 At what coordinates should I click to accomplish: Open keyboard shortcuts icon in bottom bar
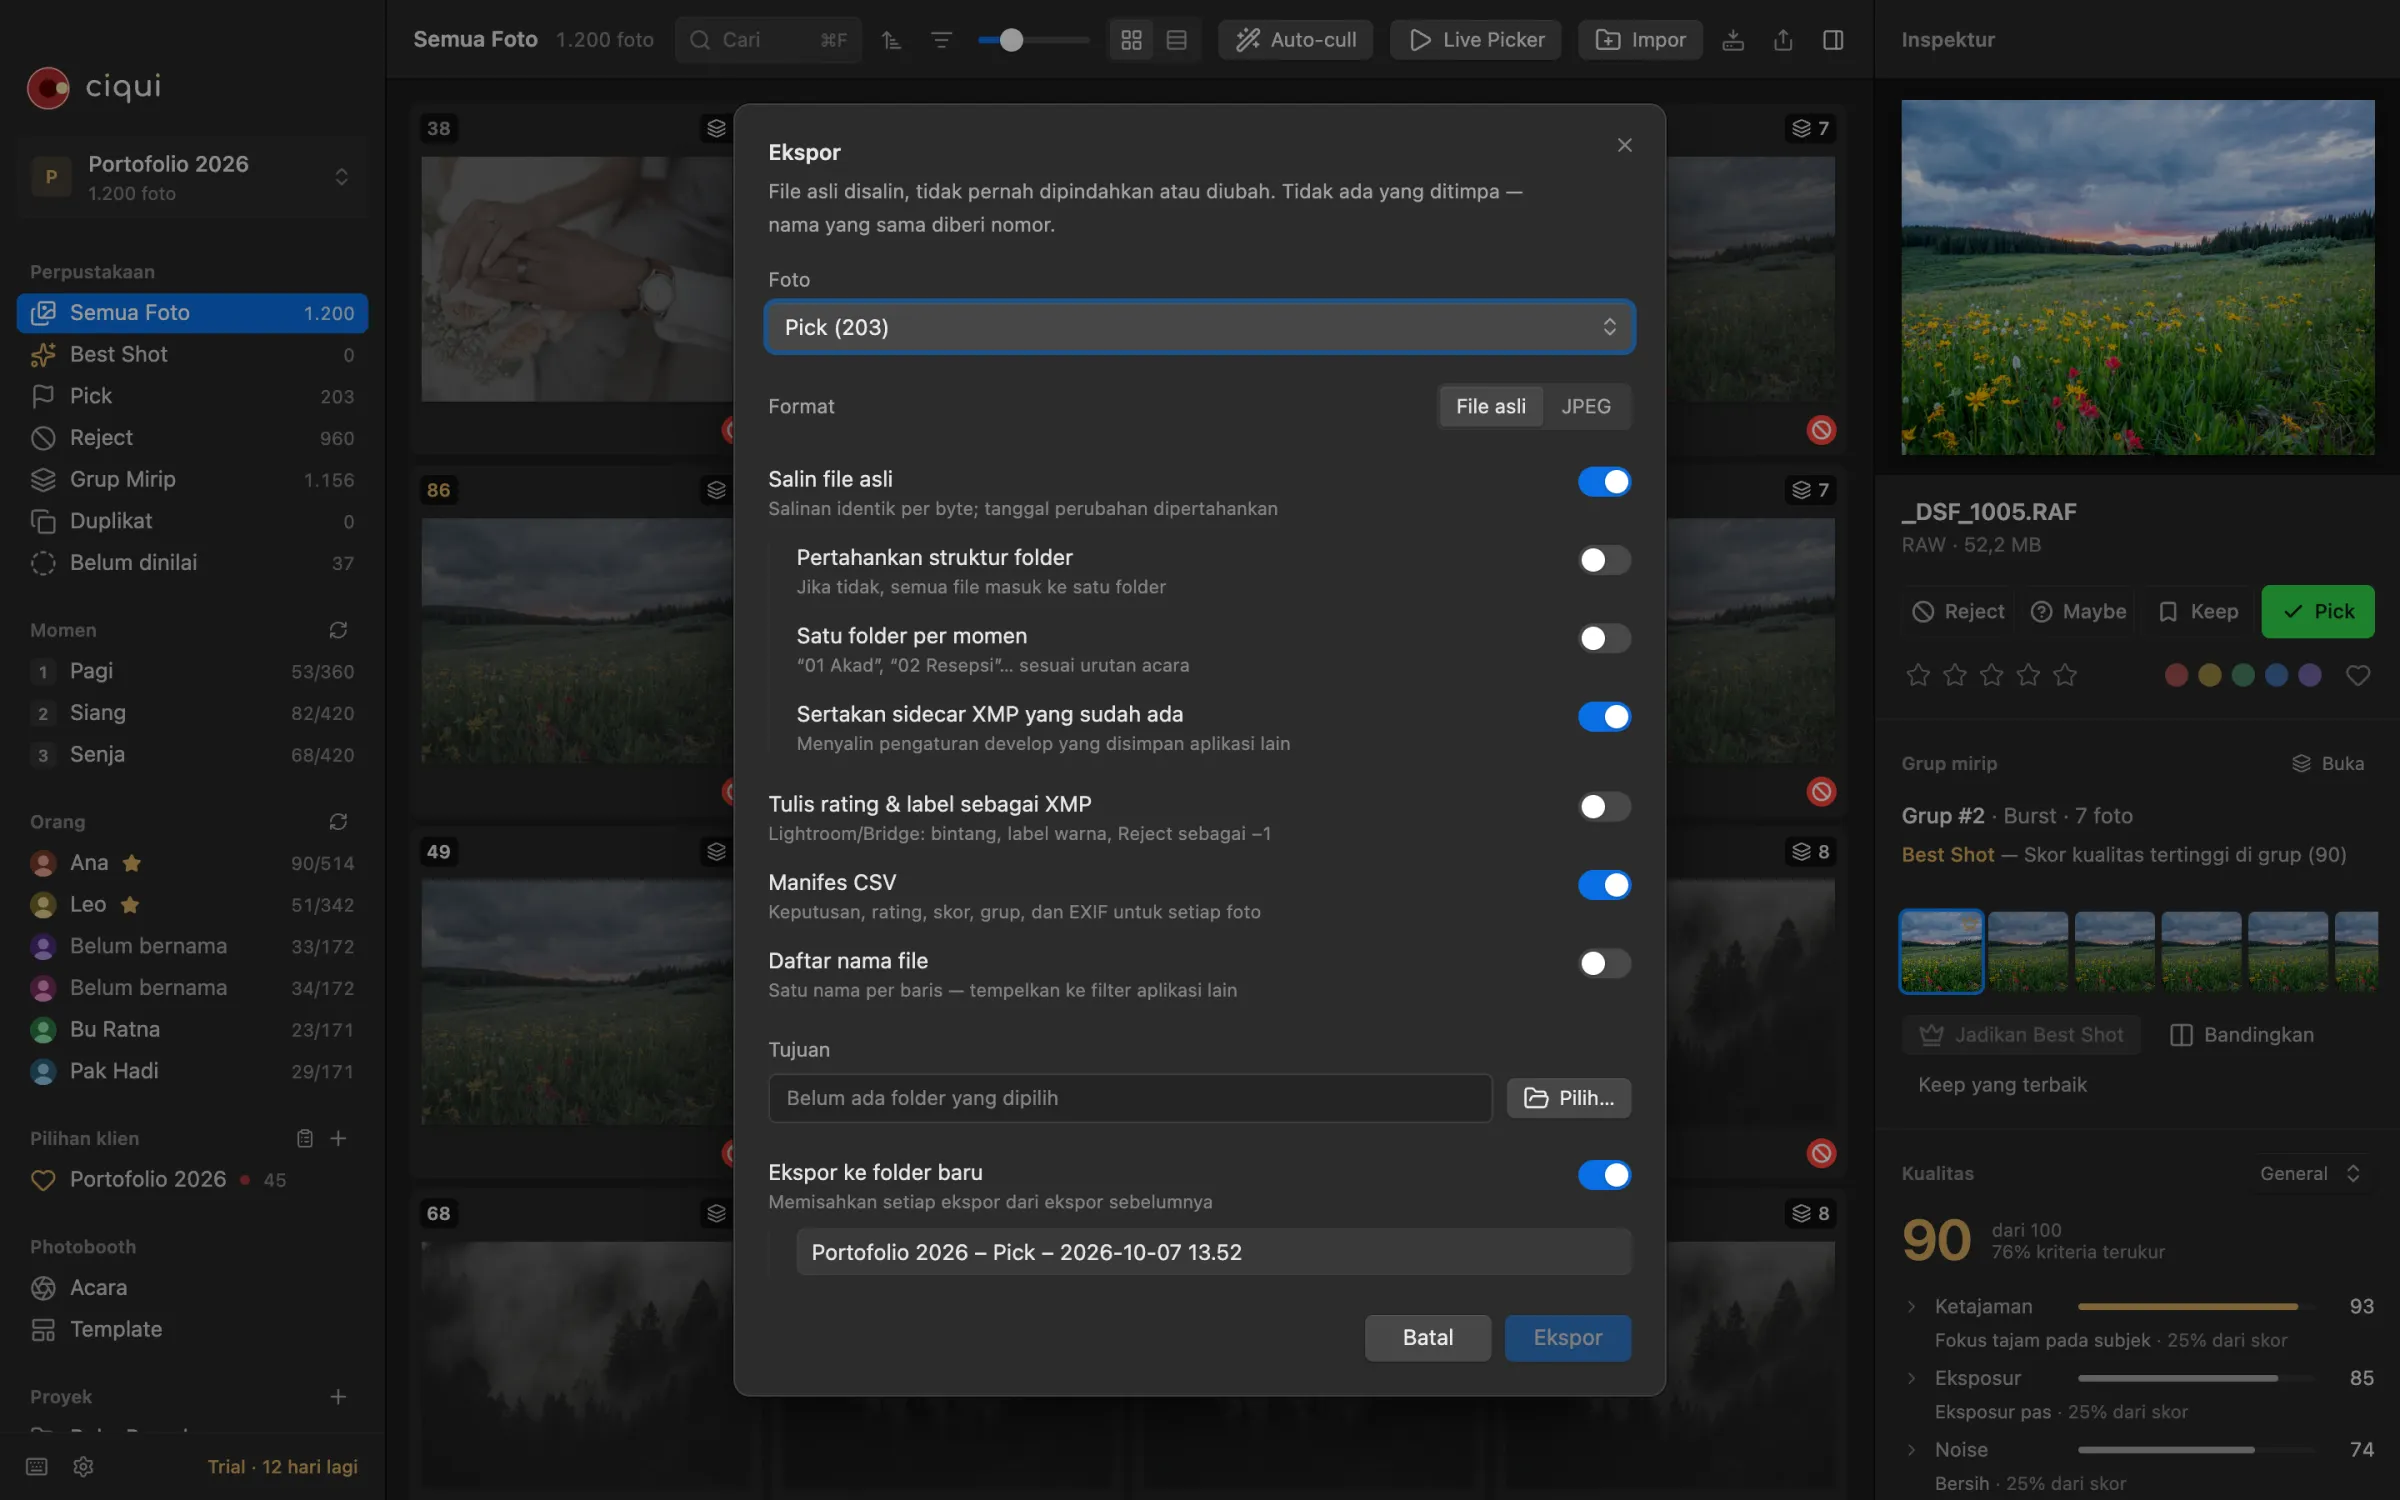37,1466
